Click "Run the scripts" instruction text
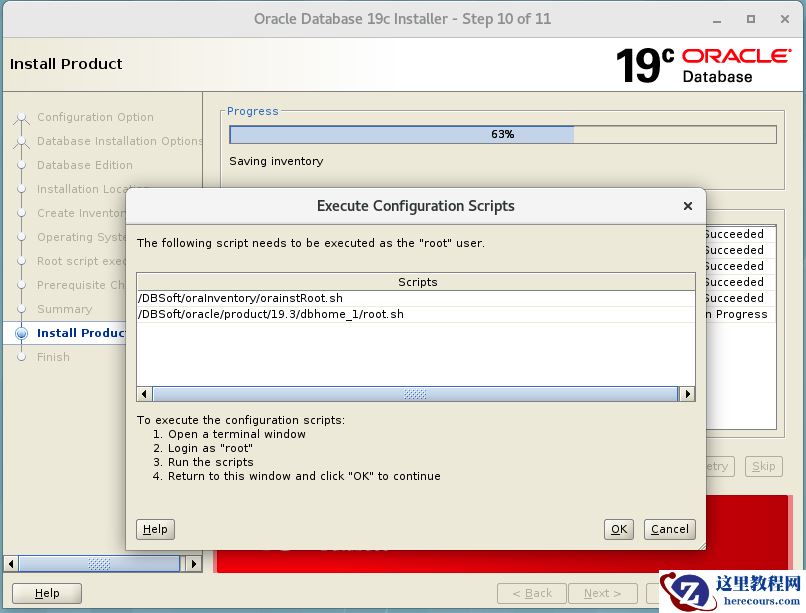The width and height of the screenshot is (806, 613). [210, 462]
